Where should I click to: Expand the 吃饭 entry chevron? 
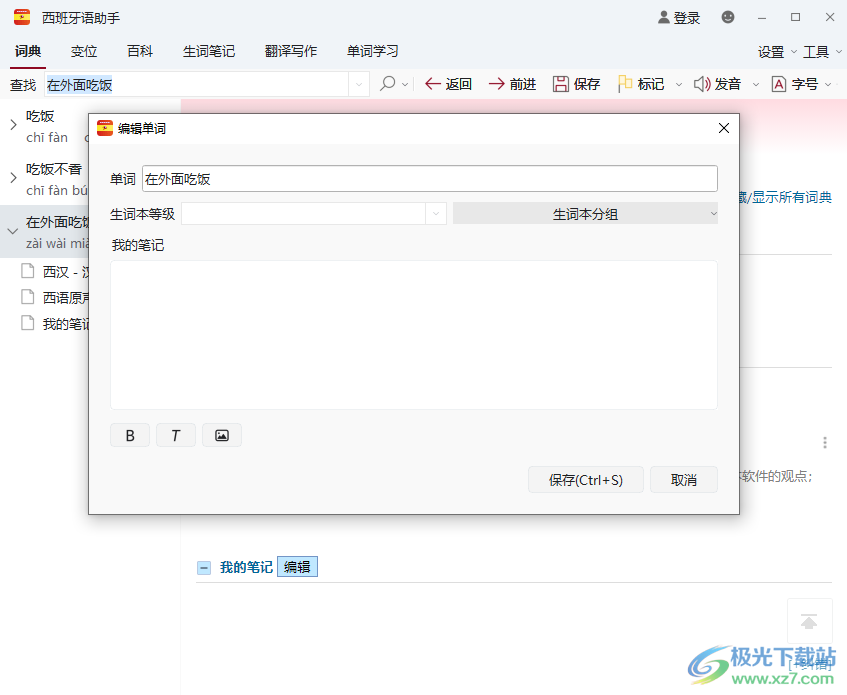coord(13,125)
